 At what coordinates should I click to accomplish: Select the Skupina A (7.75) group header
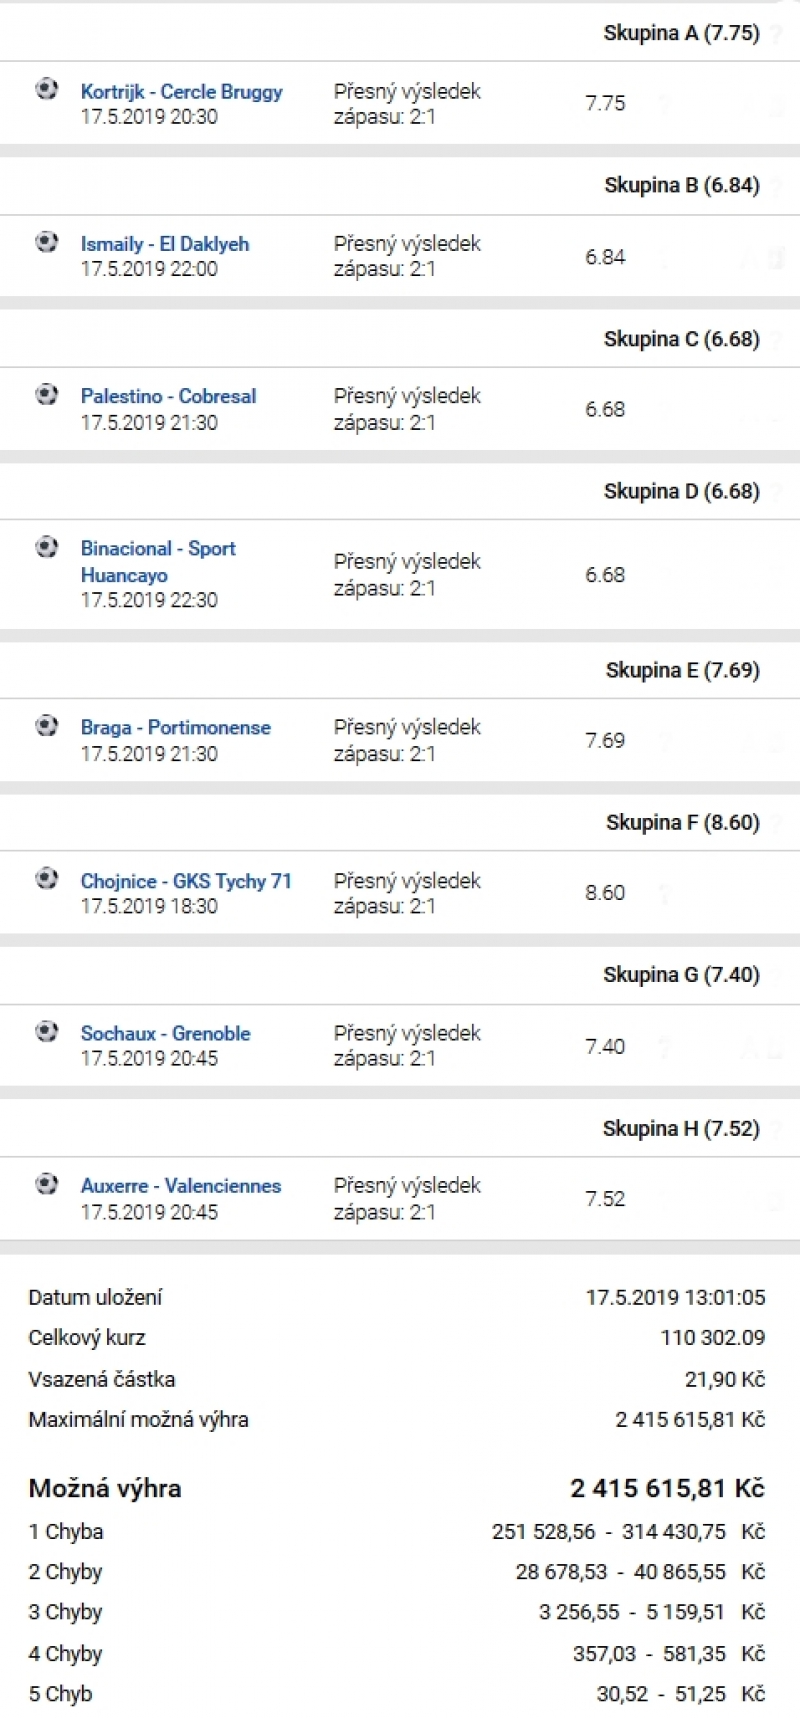click(x=682, y=33)
